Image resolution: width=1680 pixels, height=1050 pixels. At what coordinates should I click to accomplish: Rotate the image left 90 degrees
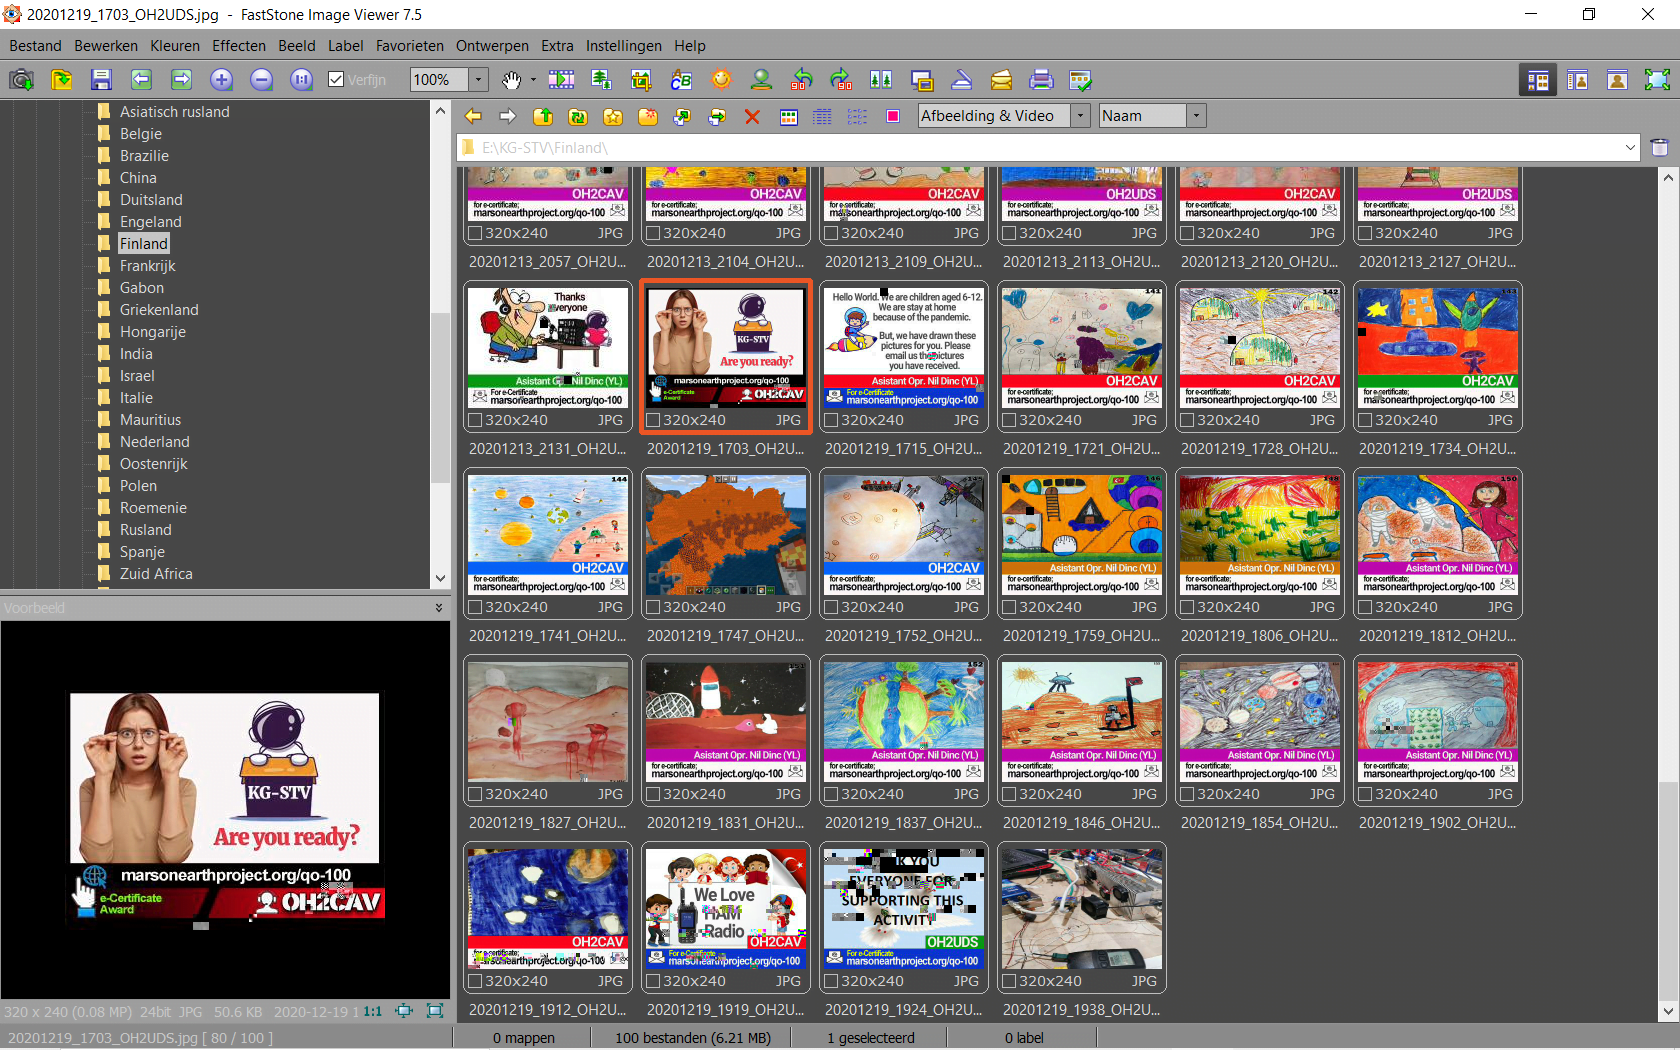coord(801,80)
